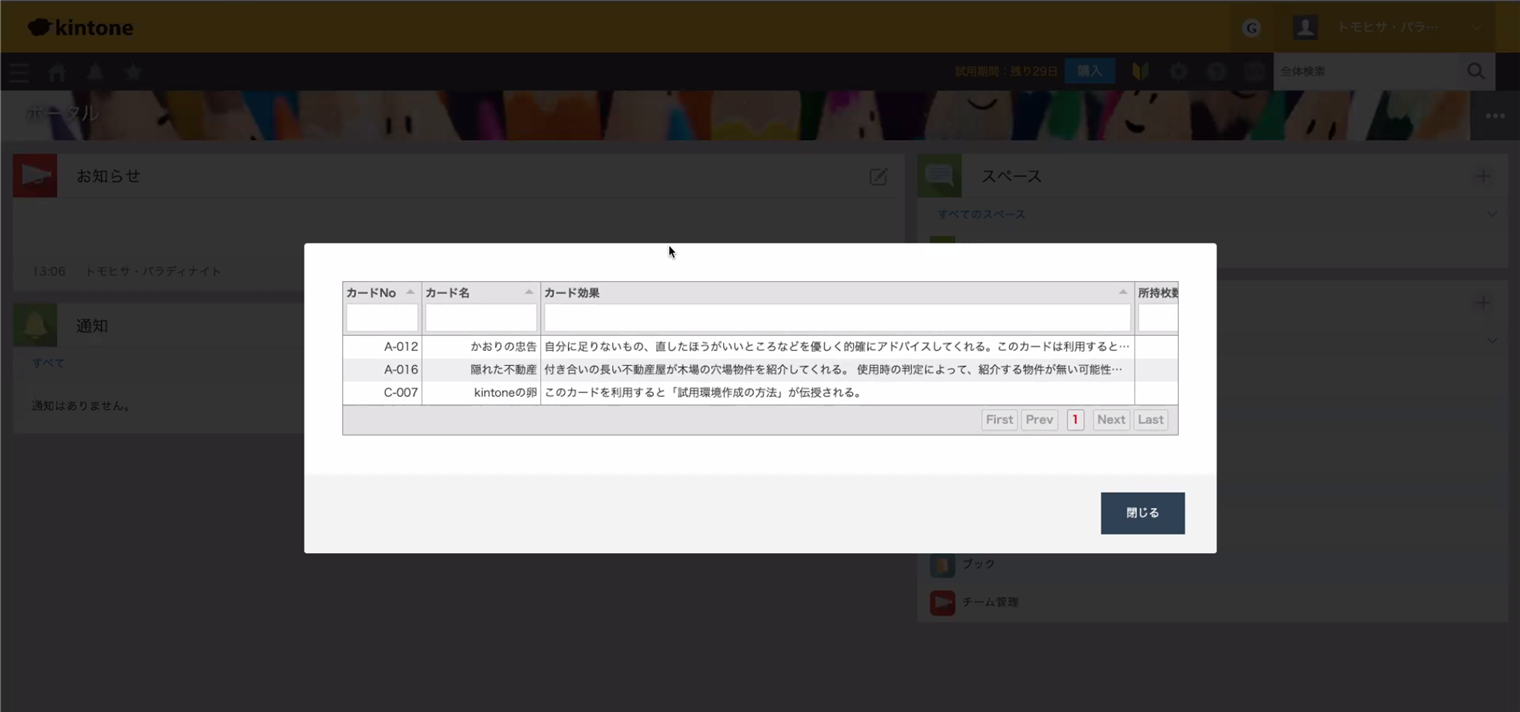Image resolution: width=1520 pixels, height=712 pixels.
Task: Select the C-007 cell
Action: pyautogui.click(x=382, y=393)
